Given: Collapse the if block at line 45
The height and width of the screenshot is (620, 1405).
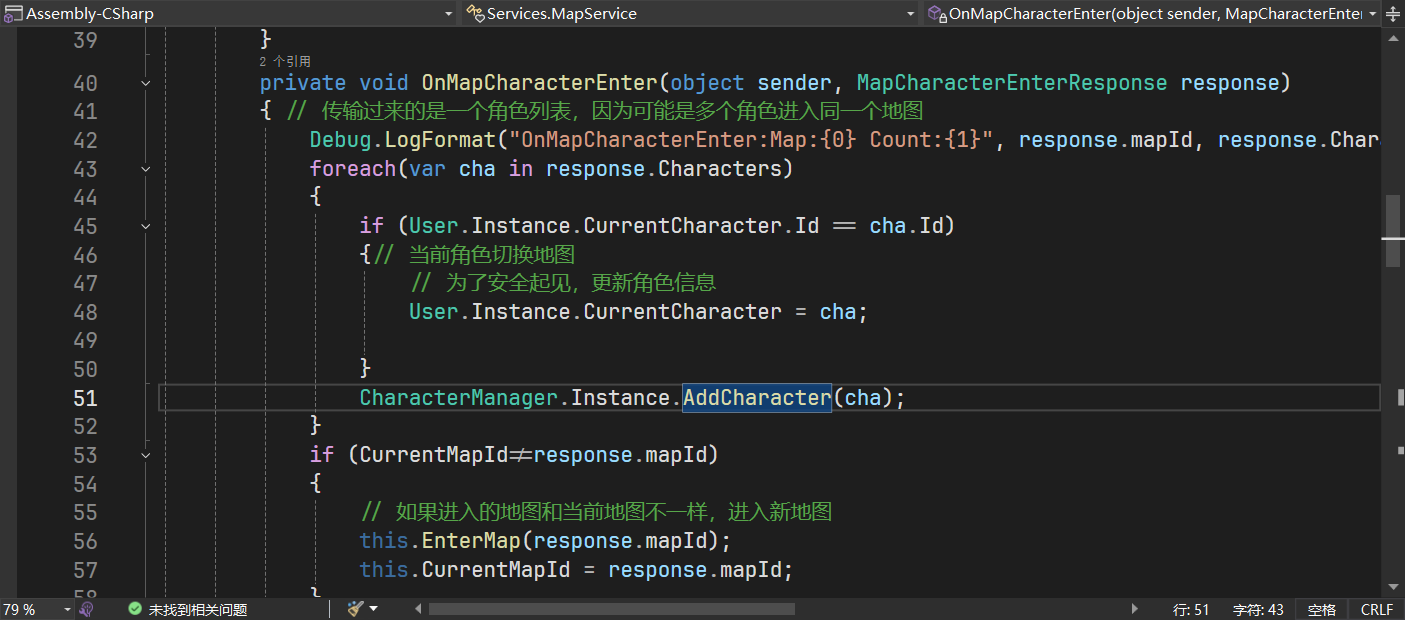Looking at the screenshot, I should tap(146, 227).
